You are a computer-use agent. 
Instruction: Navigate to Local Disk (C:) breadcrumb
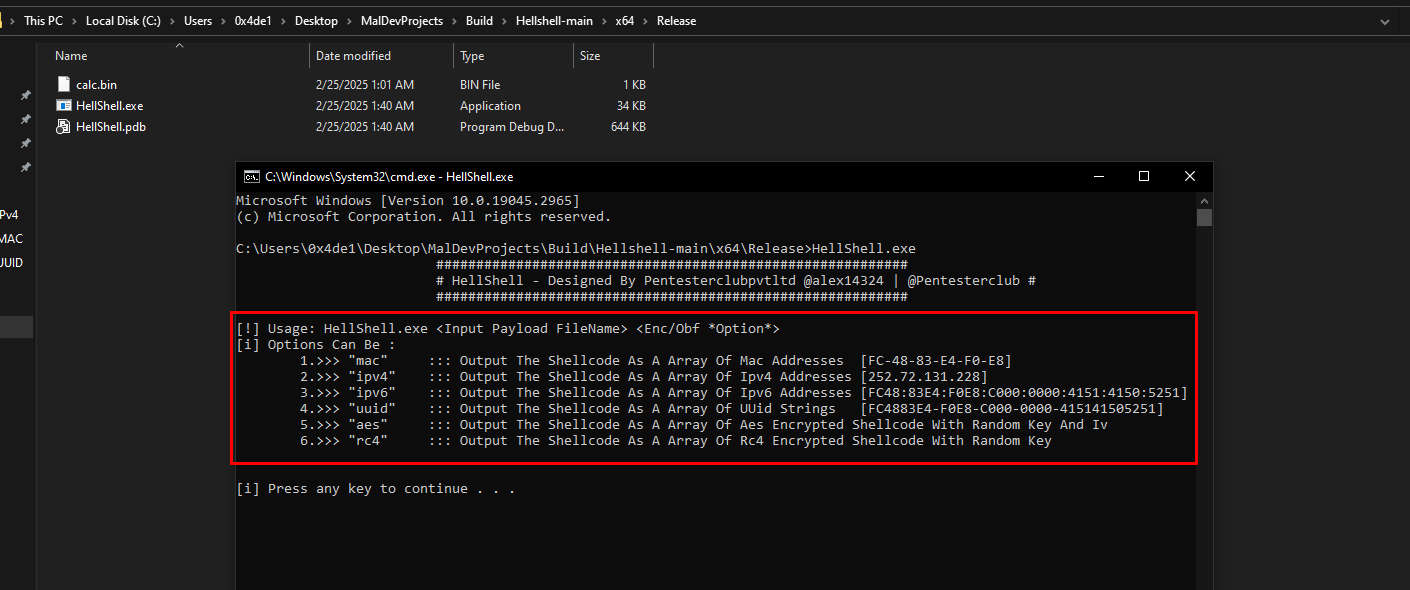click(x=125, y=21)
